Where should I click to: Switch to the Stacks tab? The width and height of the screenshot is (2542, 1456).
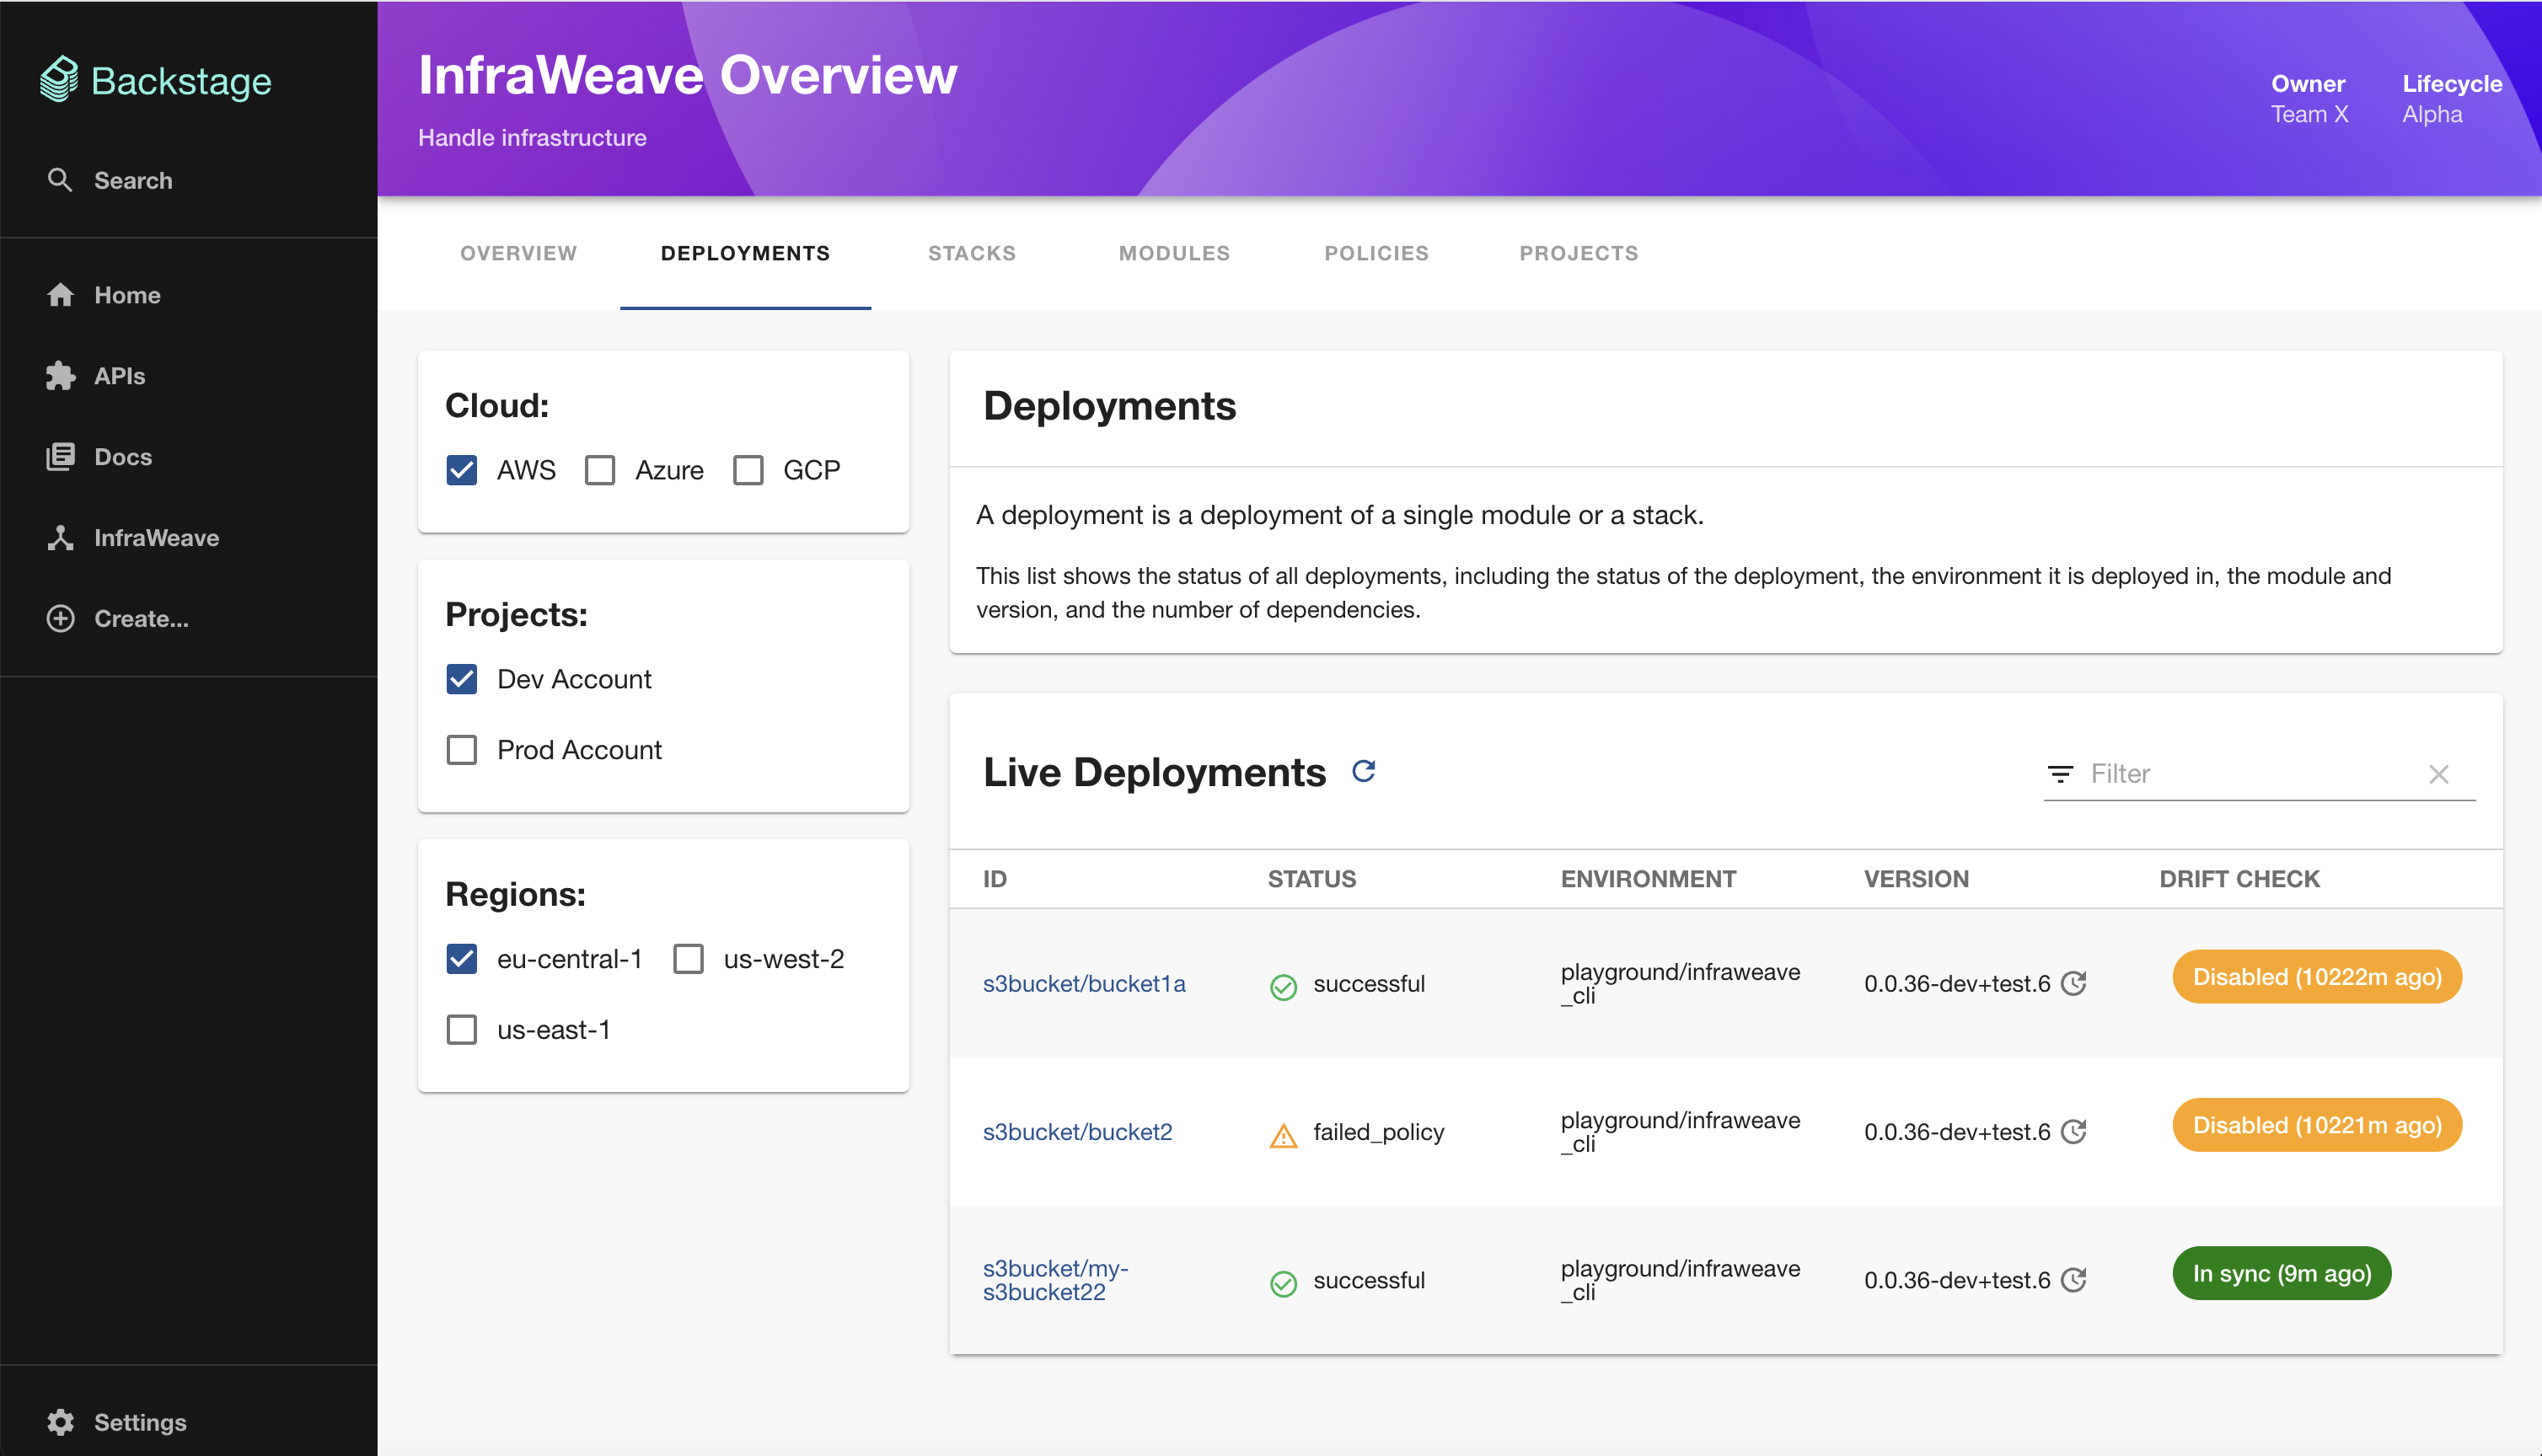point(971,253)
